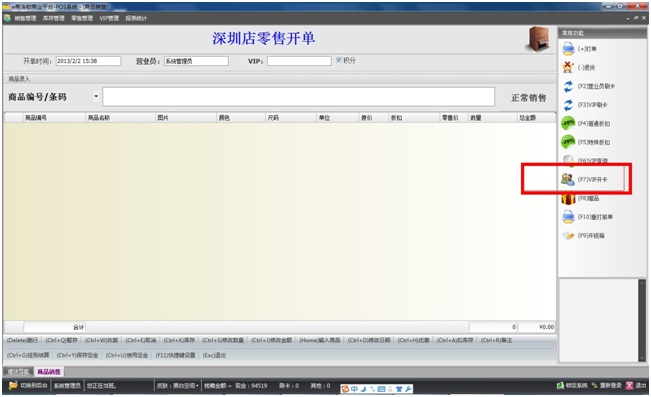Click the (-)退货 return cart icon
This screenshot has height=397, width=651.
[x=568, y=67]
